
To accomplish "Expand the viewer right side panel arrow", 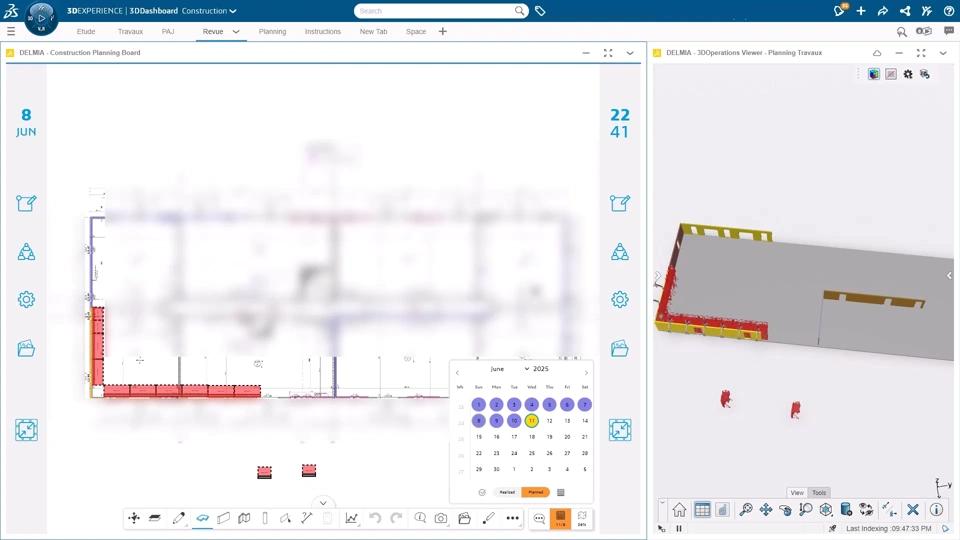I will (x=949, y=276).
